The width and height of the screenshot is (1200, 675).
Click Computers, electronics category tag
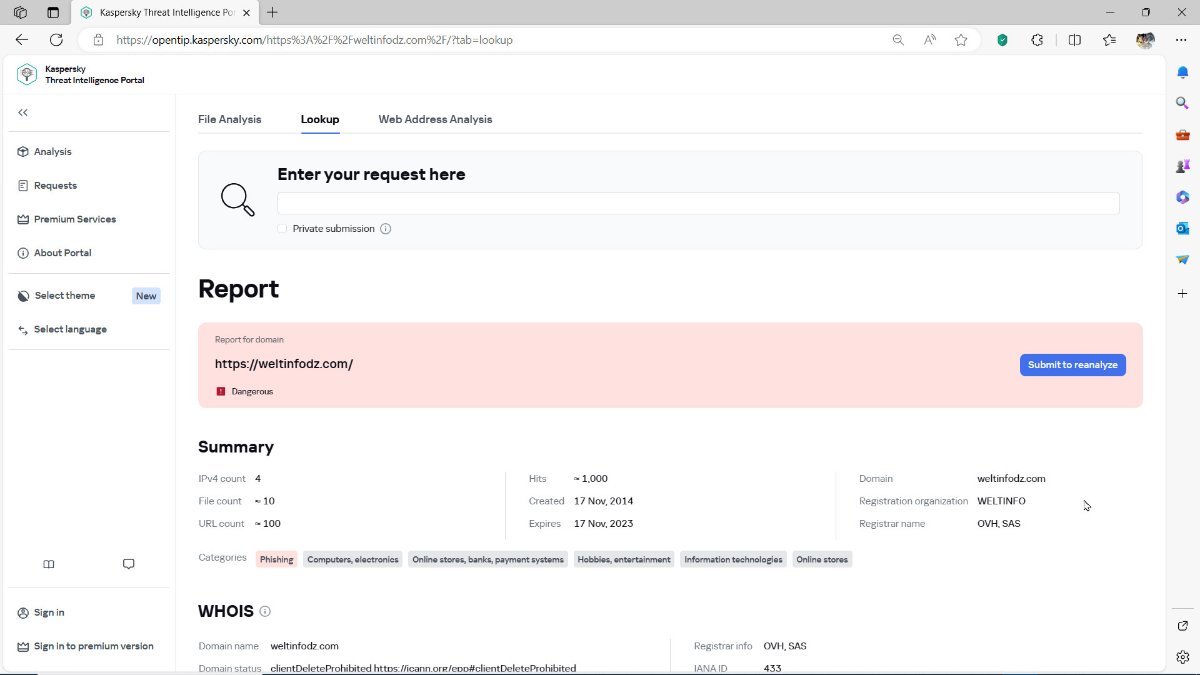(353, 559)
